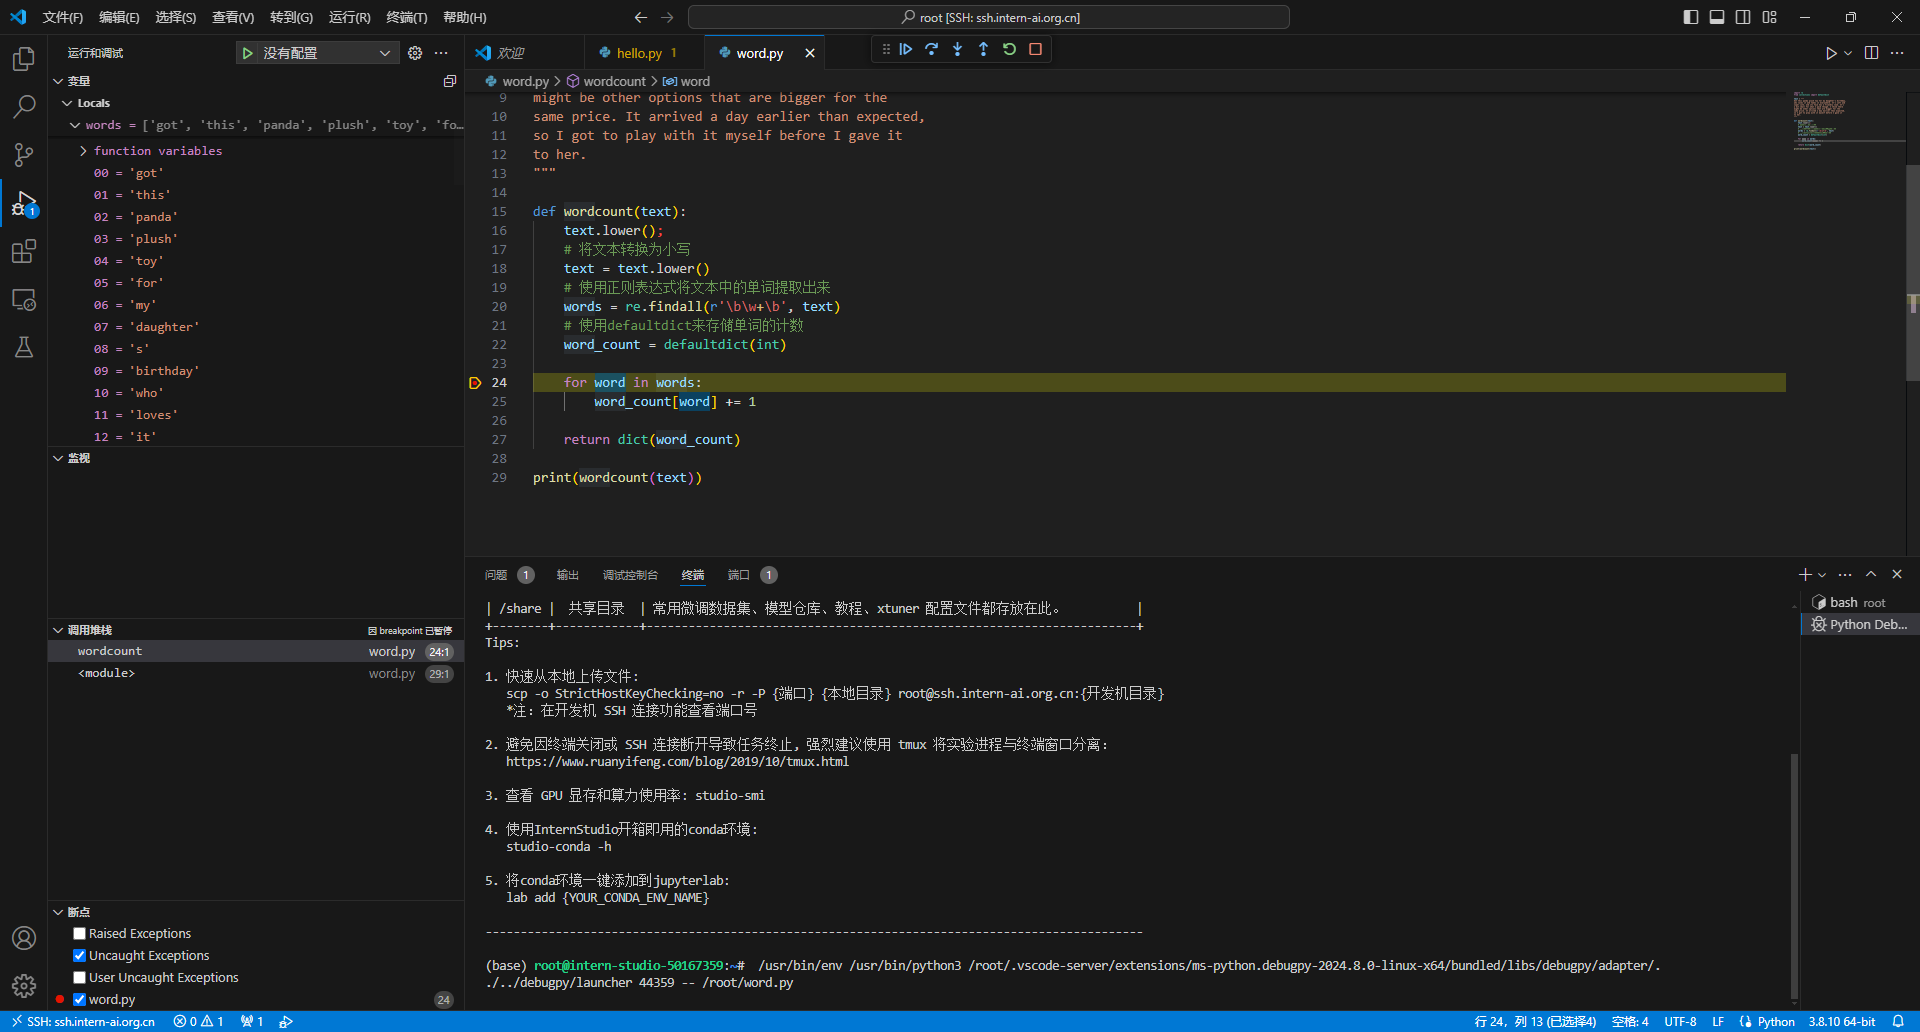
Task: Click the SSH remote indicator in the status bar
Action: click(x=84, y=1022)
